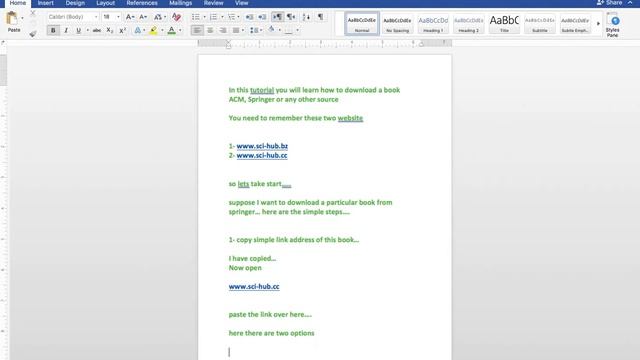The image size is (640, 360).
Task: Set right-to-left text direction
Action: [291, 17]
